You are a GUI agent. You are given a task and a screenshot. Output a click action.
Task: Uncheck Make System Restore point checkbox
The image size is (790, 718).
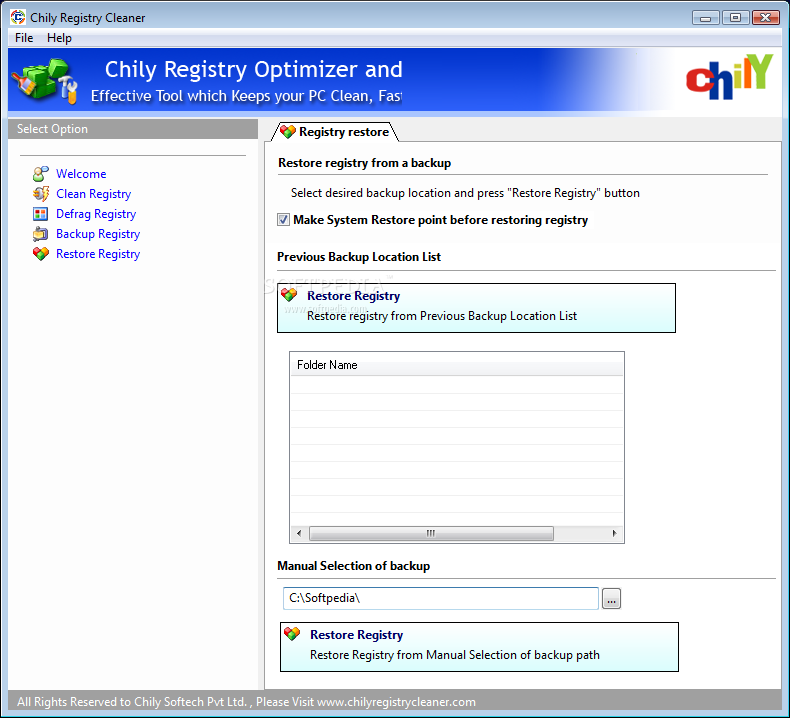(283, 220)
